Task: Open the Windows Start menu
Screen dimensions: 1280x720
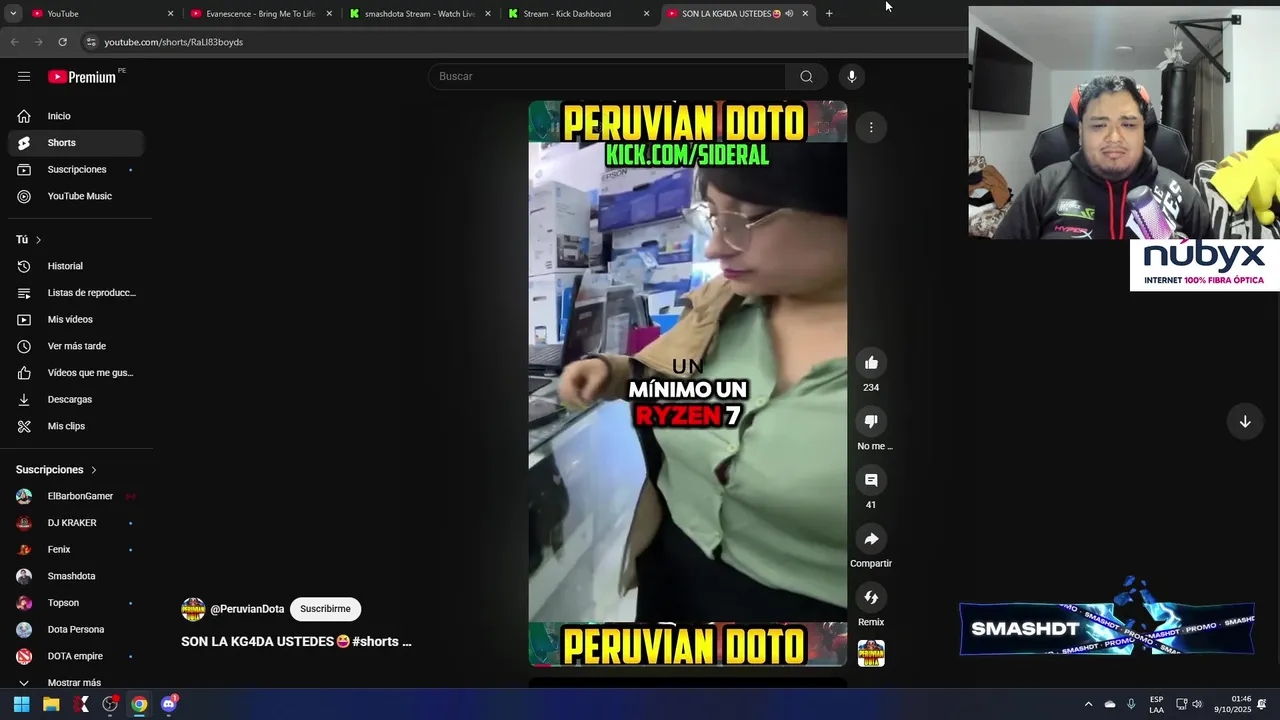Action: pyautogui.click(x=21, y=704)
